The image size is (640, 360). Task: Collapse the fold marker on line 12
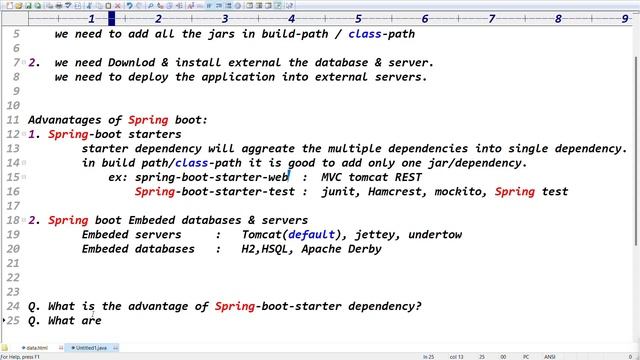point(24,134)
